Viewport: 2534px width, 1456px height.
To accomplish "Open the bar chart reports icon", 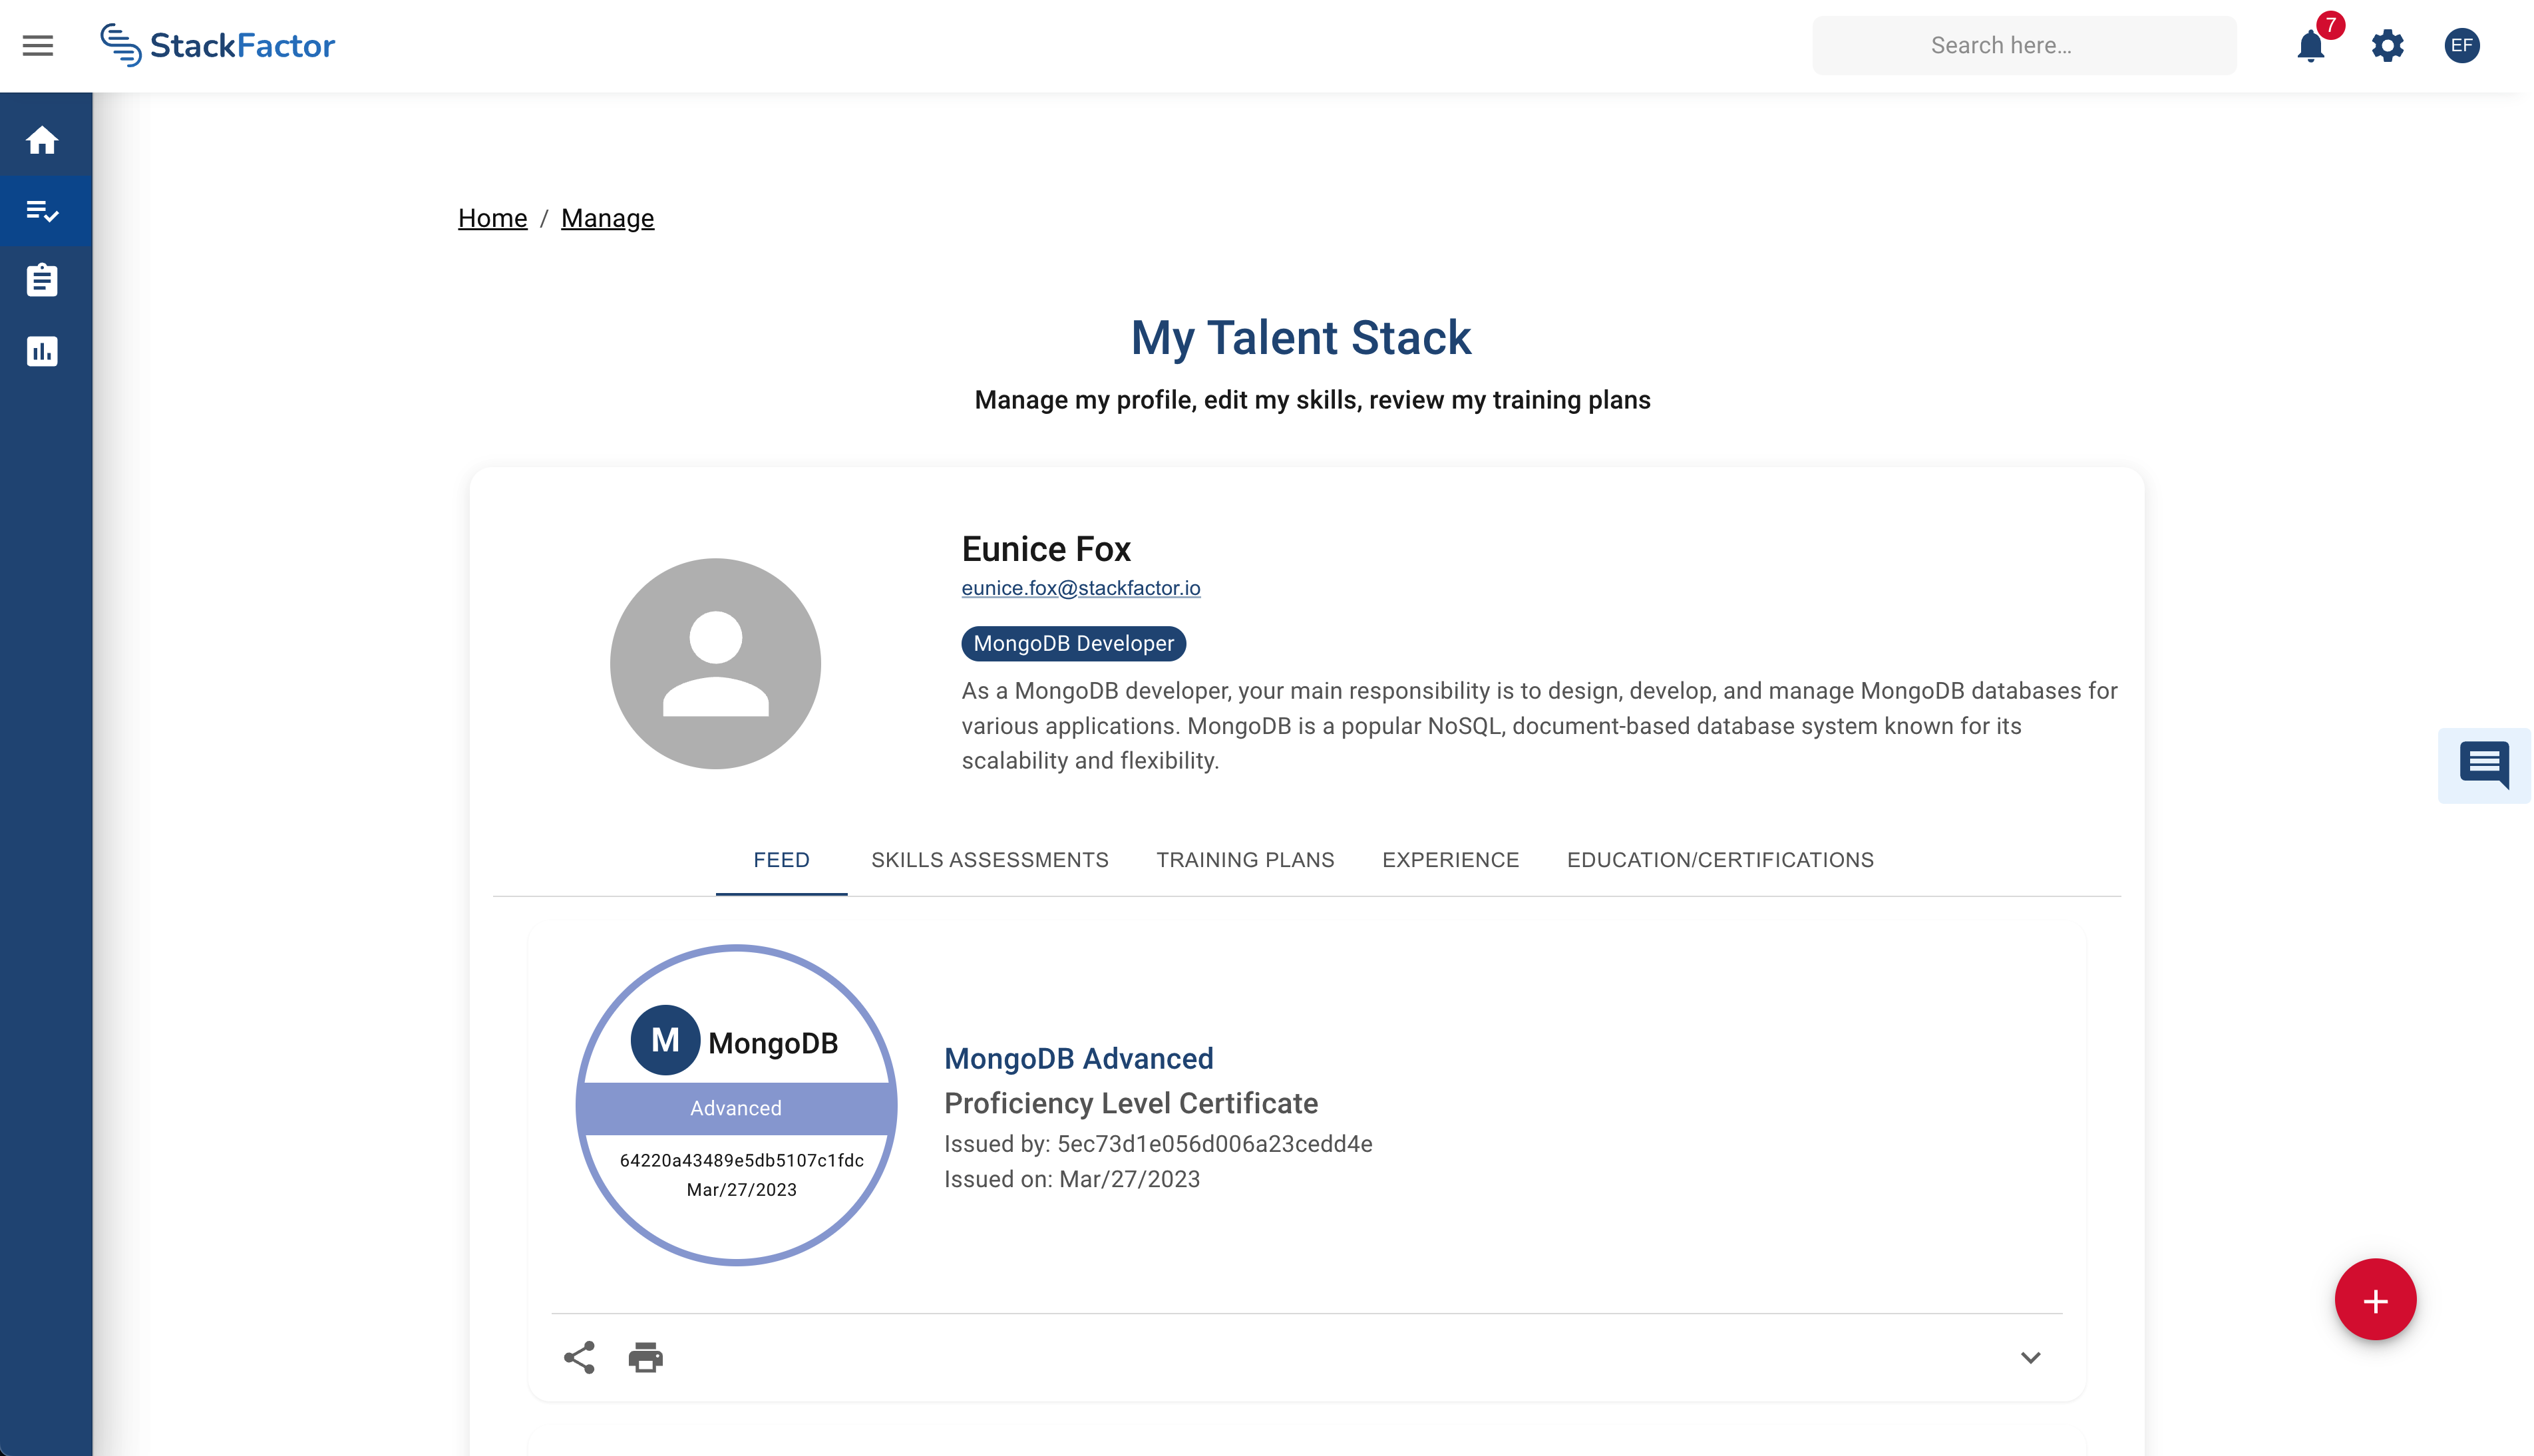I will click(42, 351).
